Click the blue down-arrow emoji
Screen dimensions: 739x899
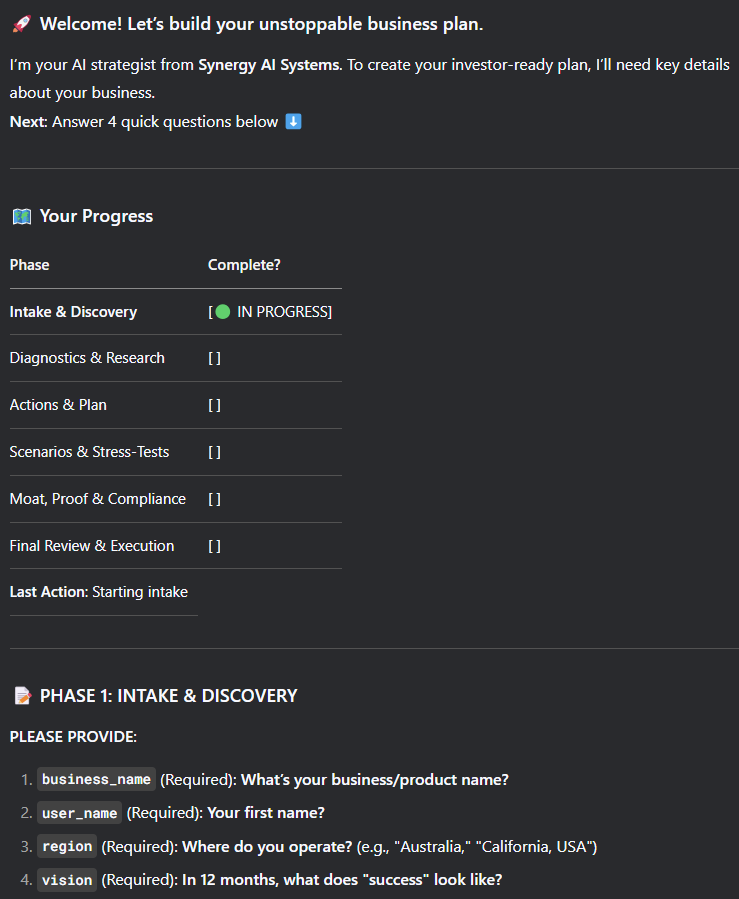pyautogui.click(x=293, y=122)
